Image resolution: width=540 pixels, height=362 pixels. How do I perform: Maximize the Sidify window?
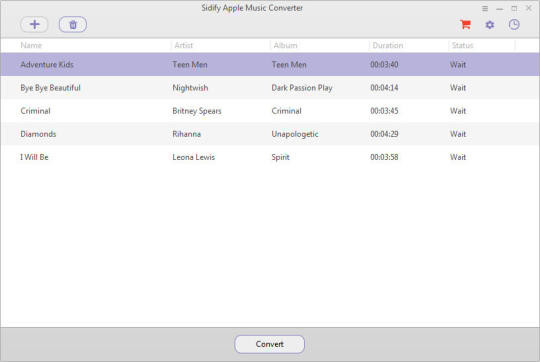[514, 8]
